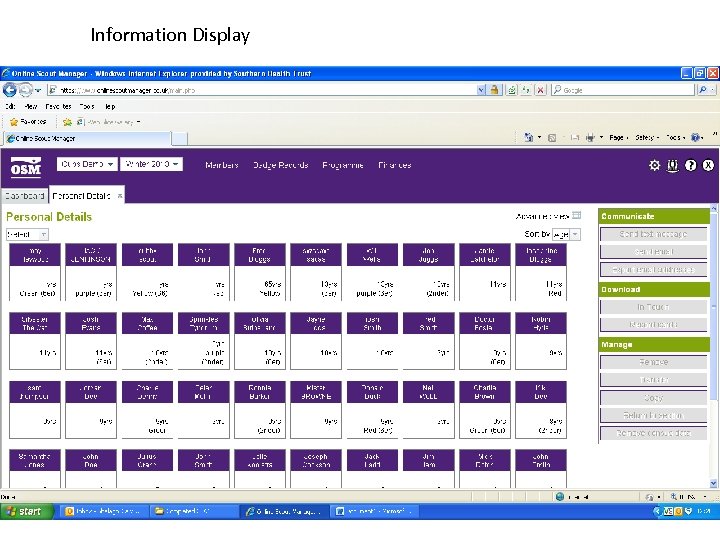Select the Joseph member card
Screen dimensions: 720x540
coord(316,468)
